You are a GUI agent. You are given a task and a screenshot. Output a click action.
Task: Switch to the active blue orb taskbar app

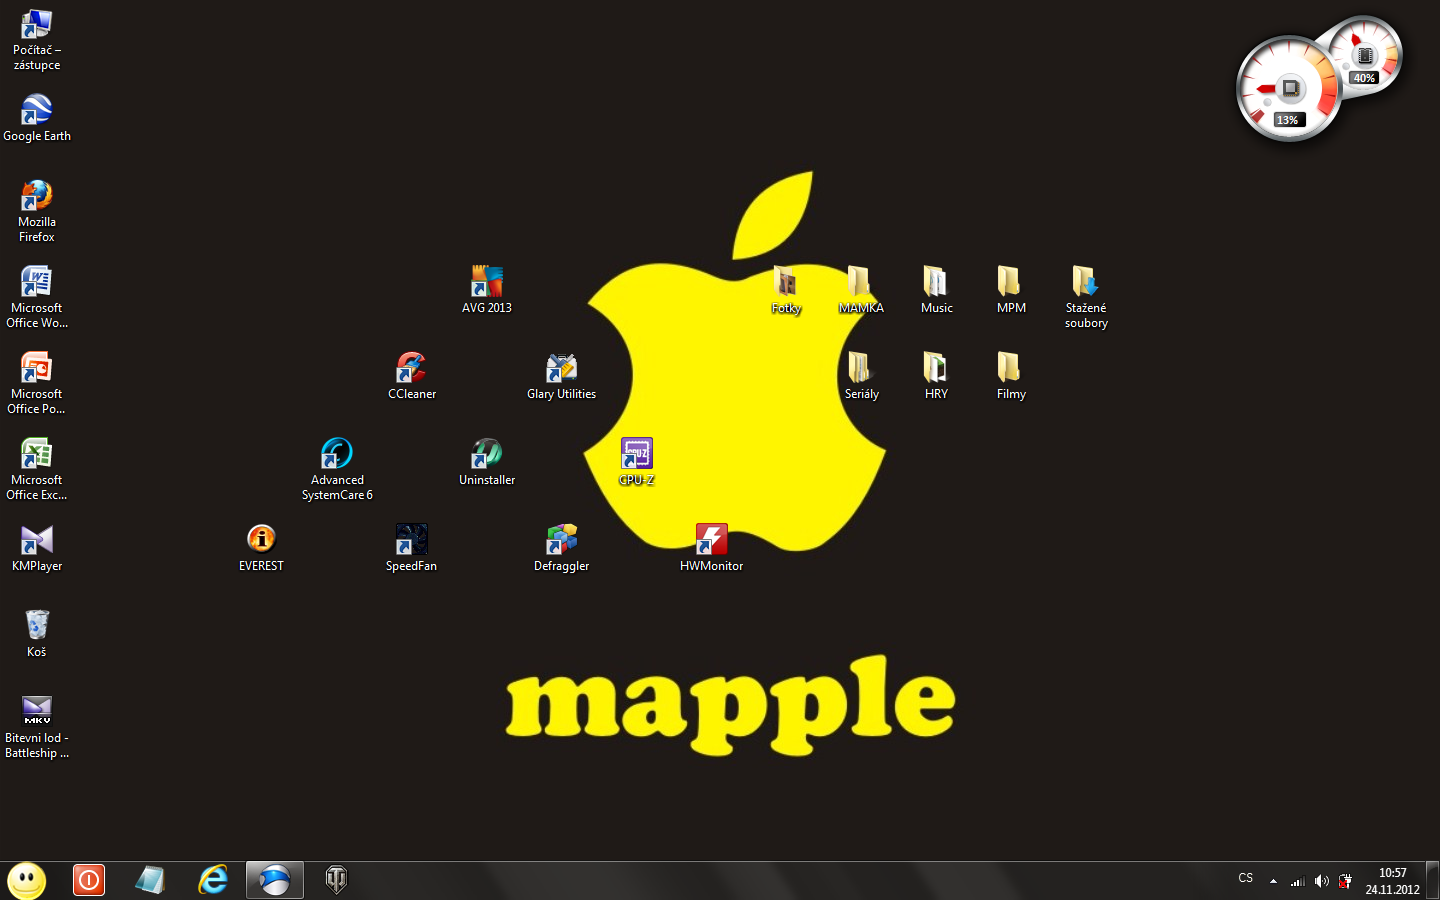pos(275,880)
